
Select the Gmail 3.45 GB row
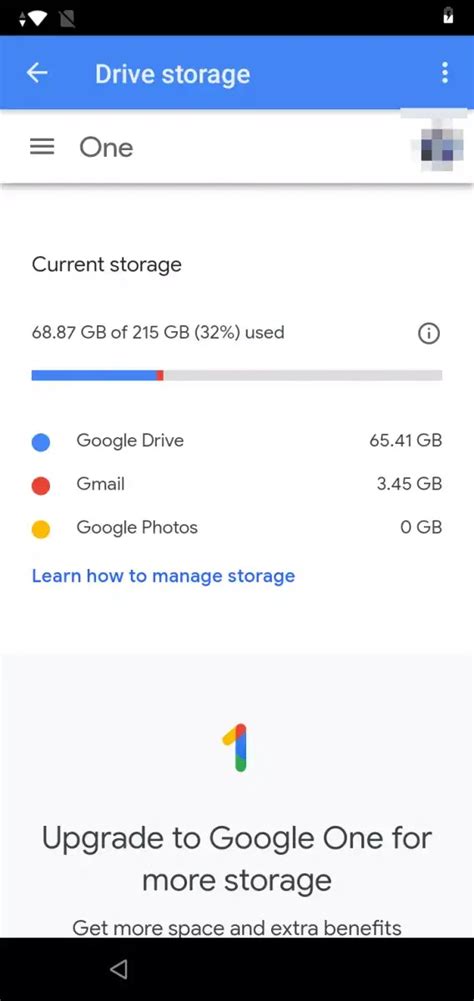pyautogui.click(x=237, y=485)
